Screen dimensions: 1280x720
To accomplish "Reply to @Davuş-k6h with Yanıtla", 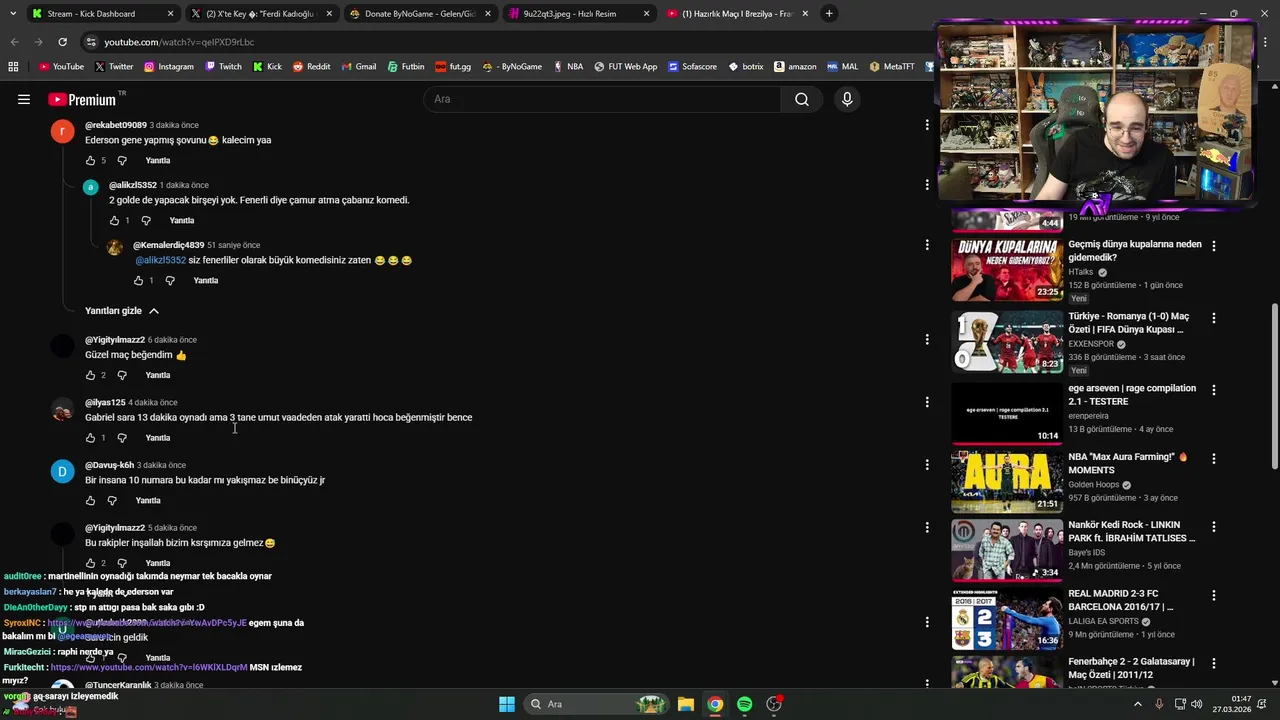I will [148, 500].
